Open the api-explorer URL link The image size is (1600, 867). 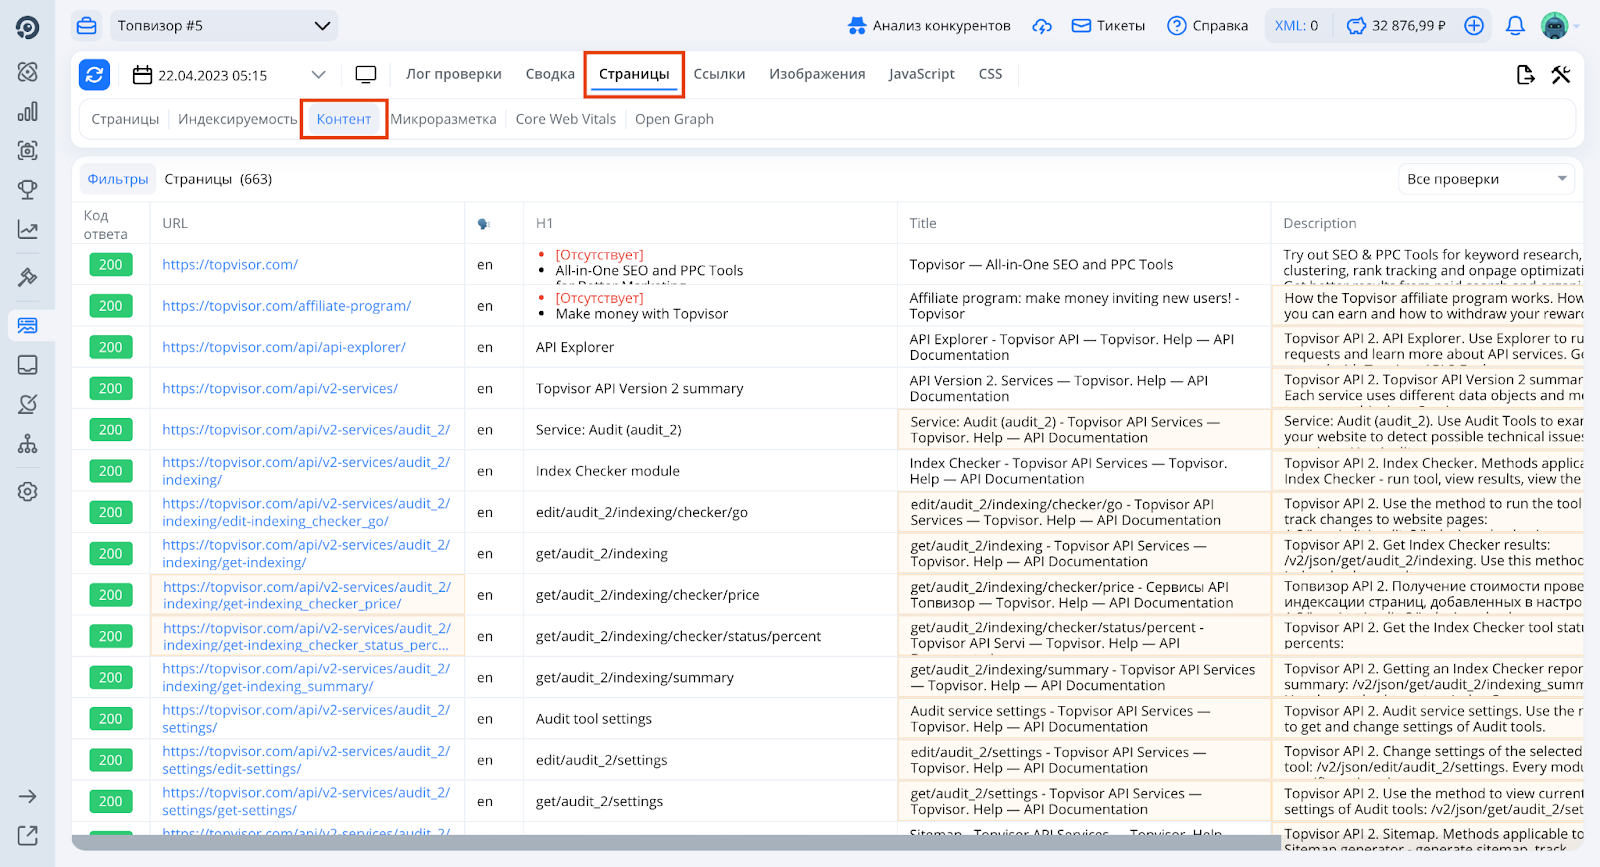284,347
